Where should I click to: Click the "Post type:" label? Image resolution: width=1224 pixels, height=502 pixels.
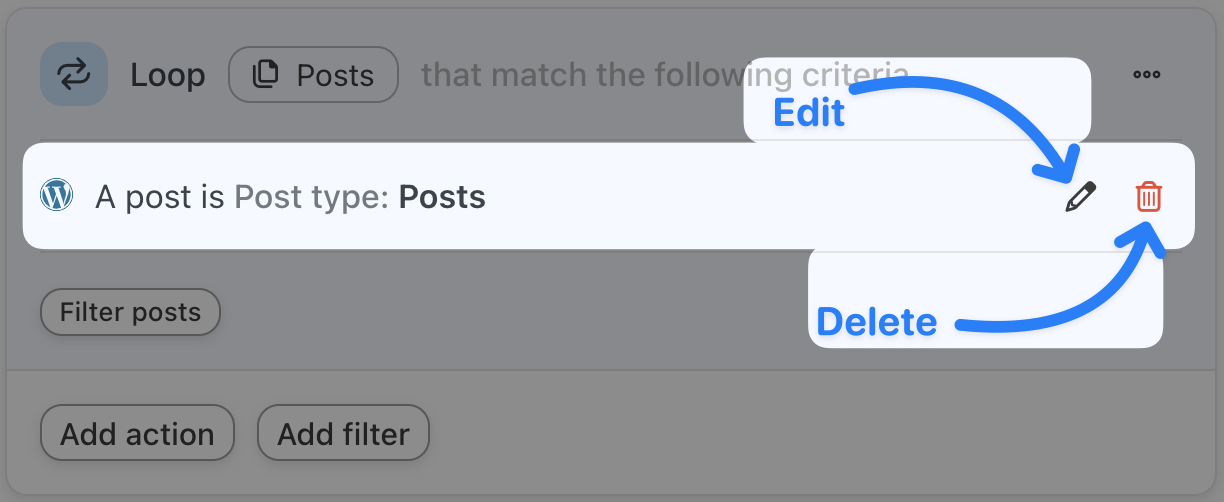point(311,197)
